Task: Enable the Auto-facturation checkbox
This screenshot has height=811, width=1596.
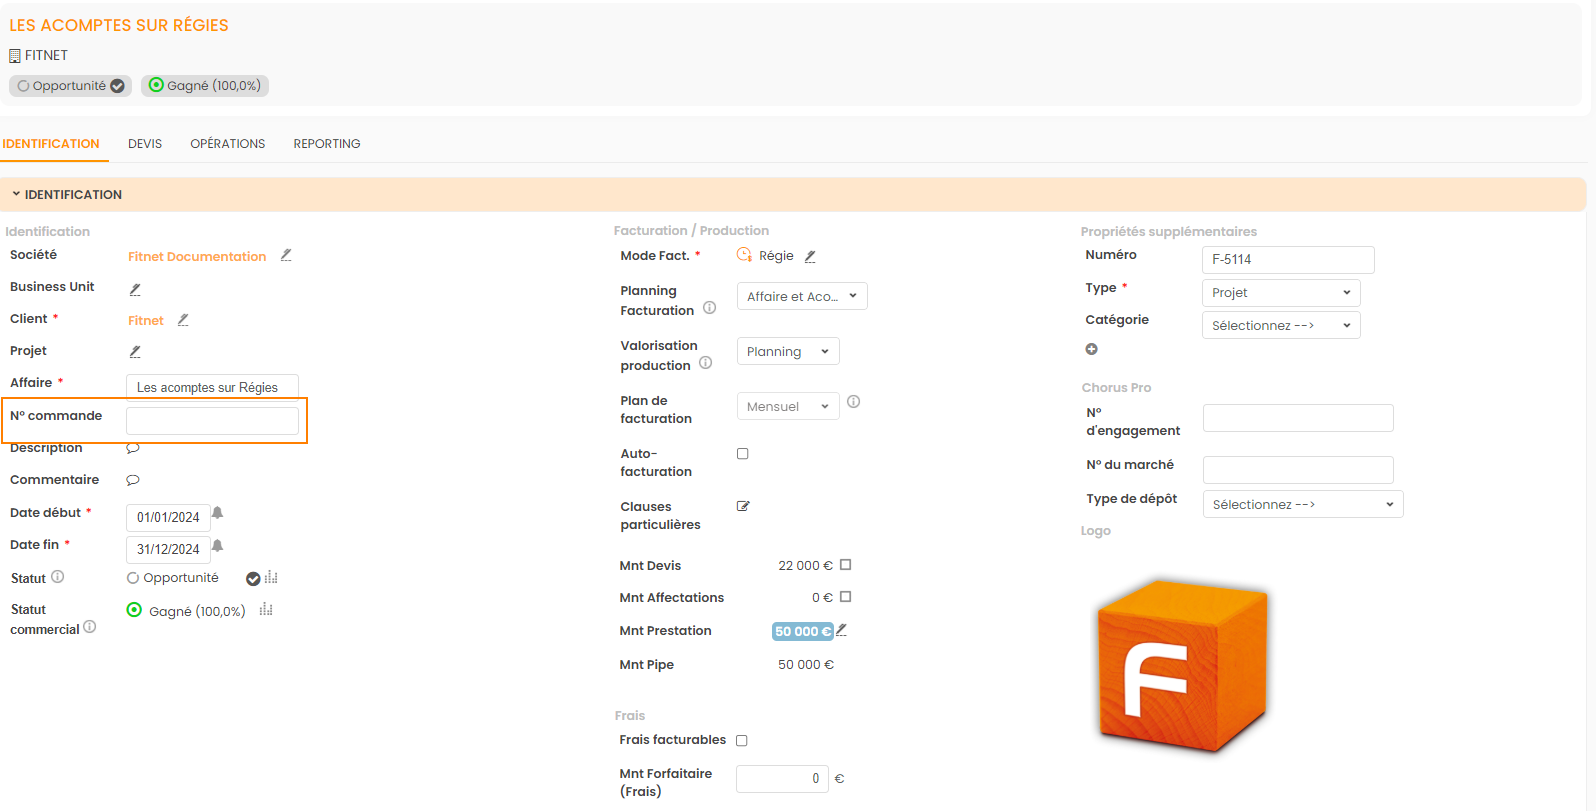Action: (743, 454)
